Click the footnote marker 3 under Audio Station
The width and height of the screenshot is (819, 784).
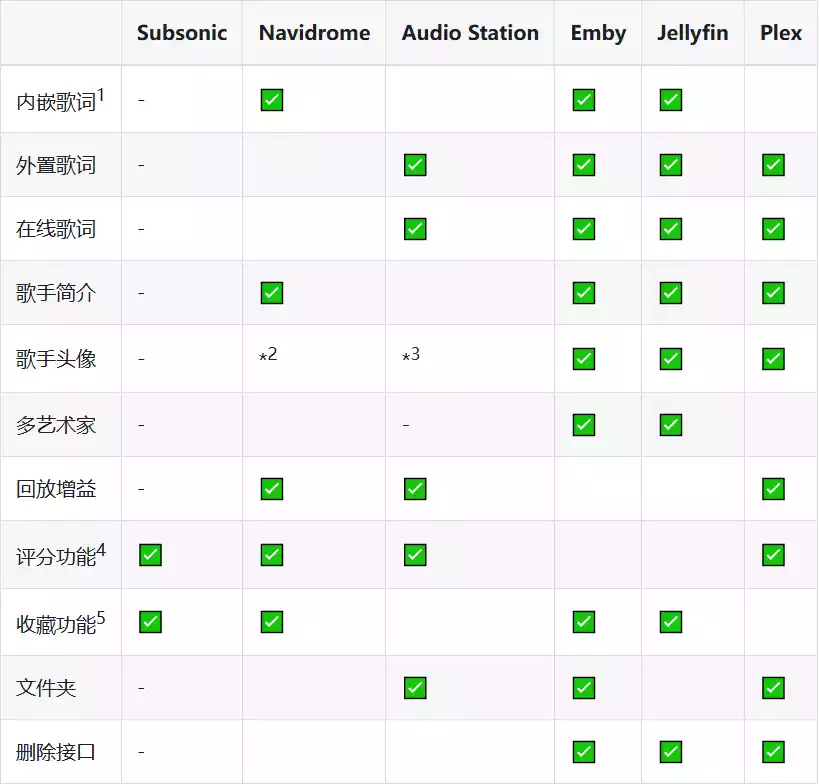pyautogui.click(x=410, y=353)
